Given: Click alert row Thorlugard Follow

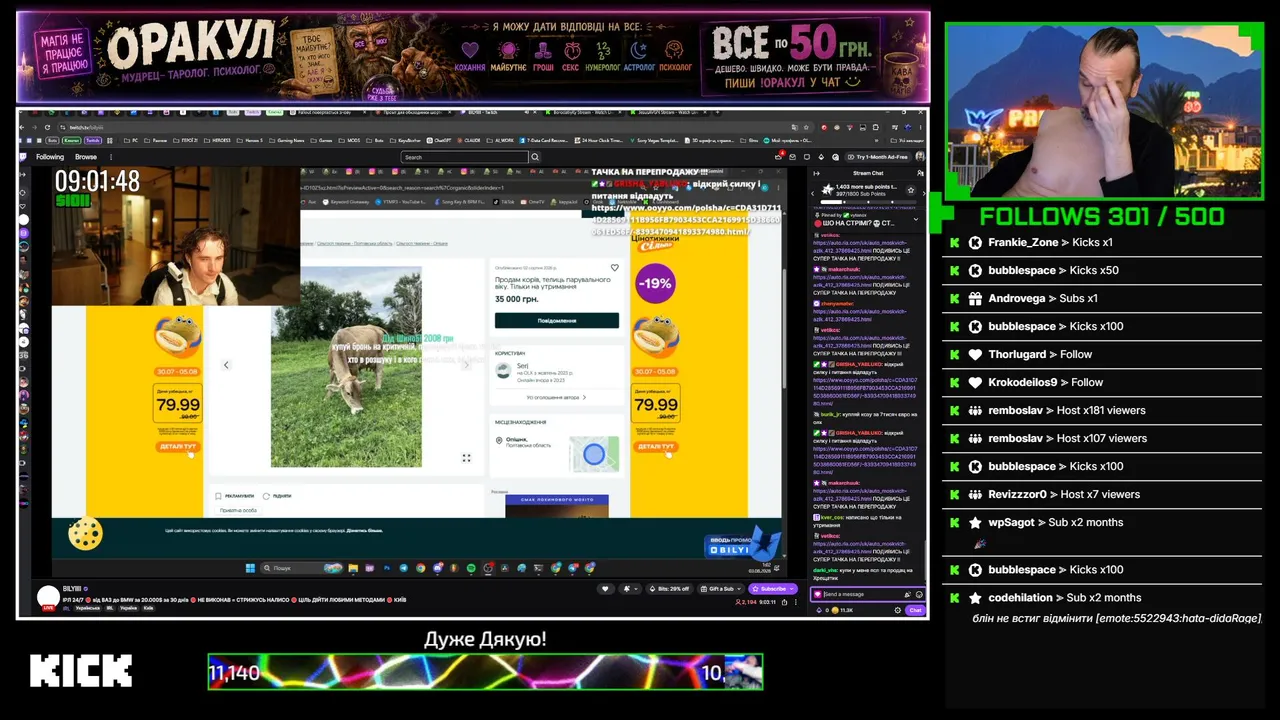Looking at the screenshot, I should pos(1102,354).
